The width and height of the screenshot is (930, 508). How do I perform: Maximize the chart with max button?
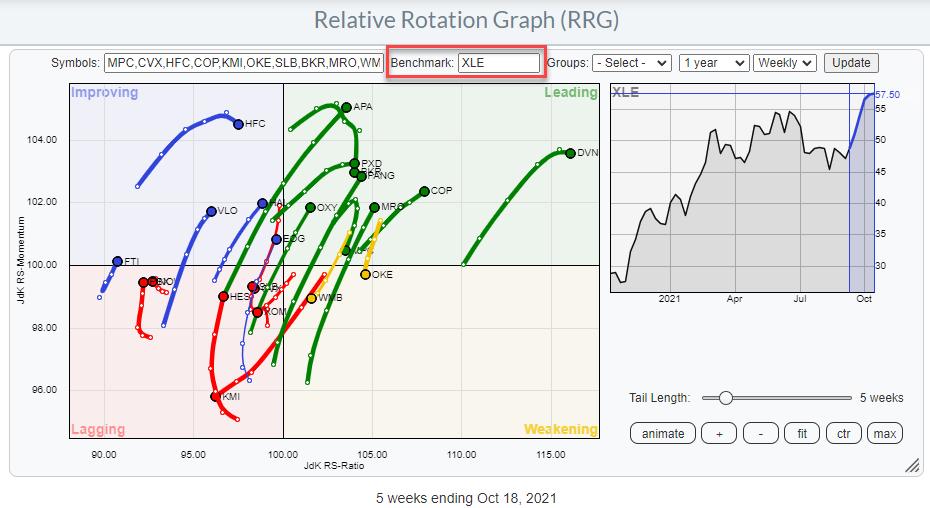(885, 433)
